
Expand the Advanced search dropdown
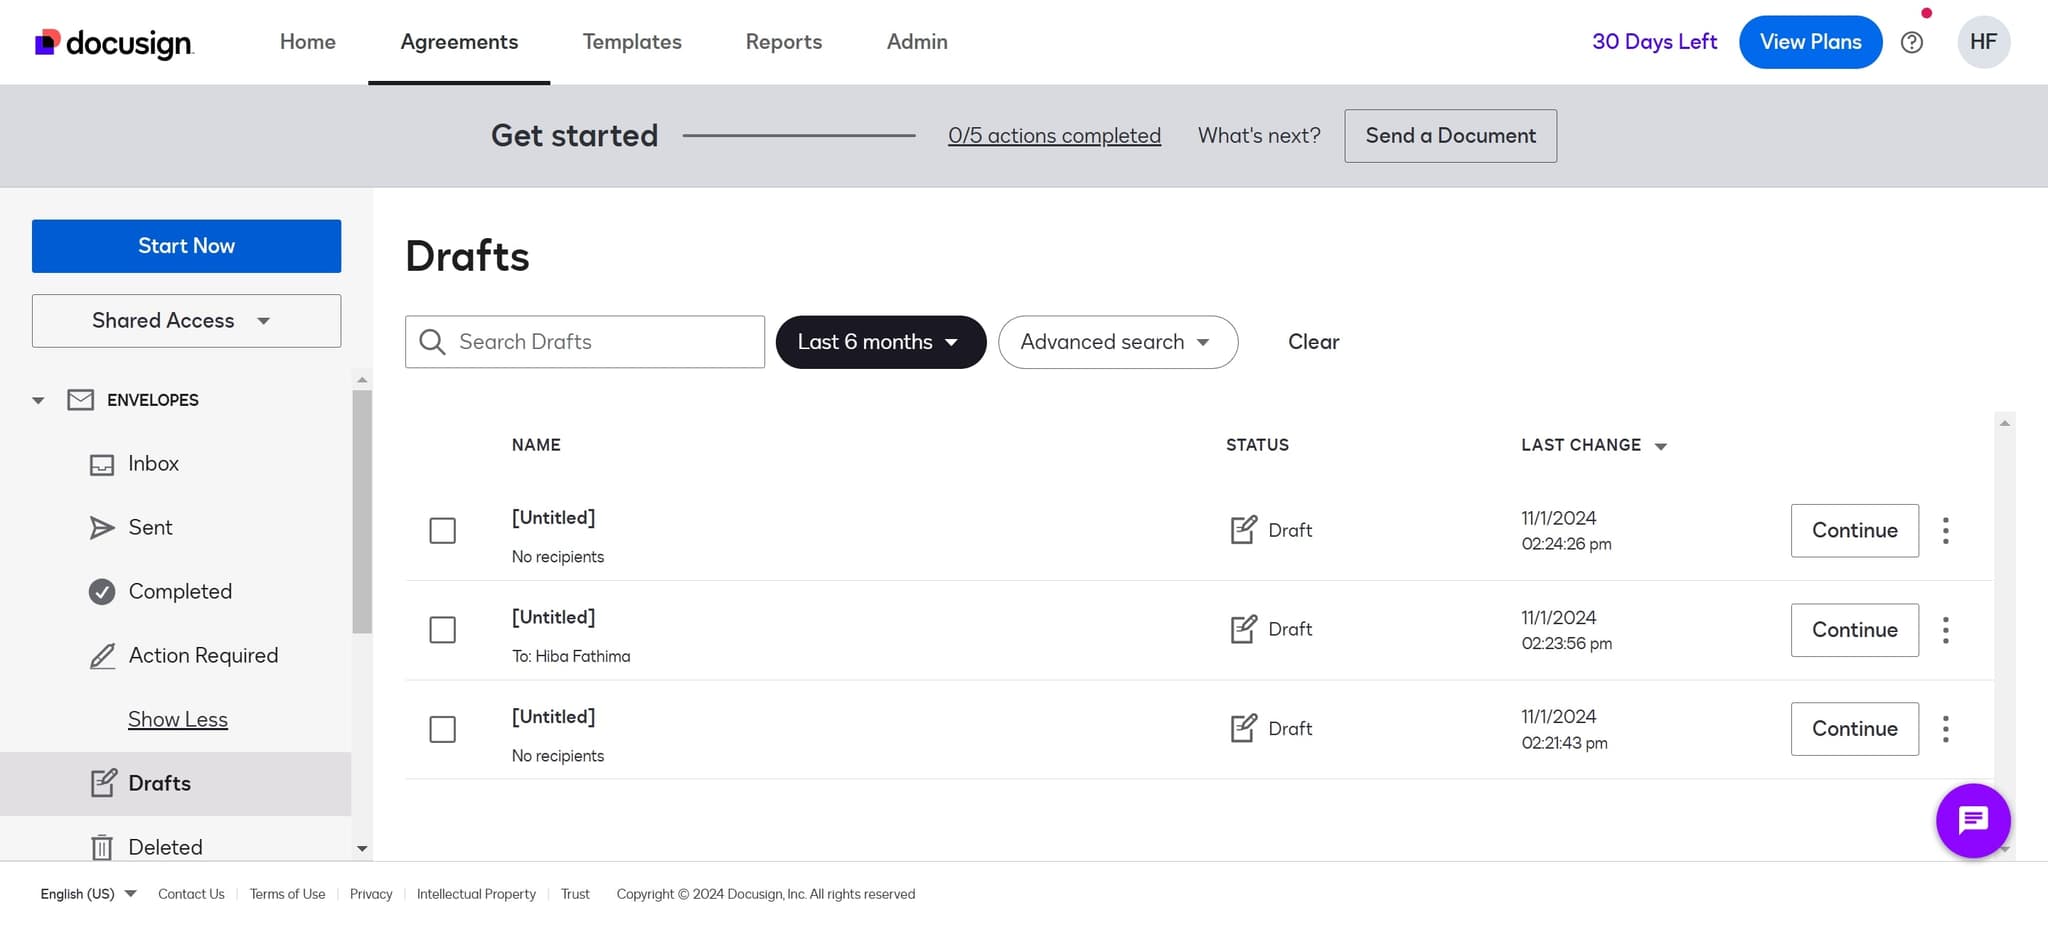pyautogui.click(x=1117, y=342)
